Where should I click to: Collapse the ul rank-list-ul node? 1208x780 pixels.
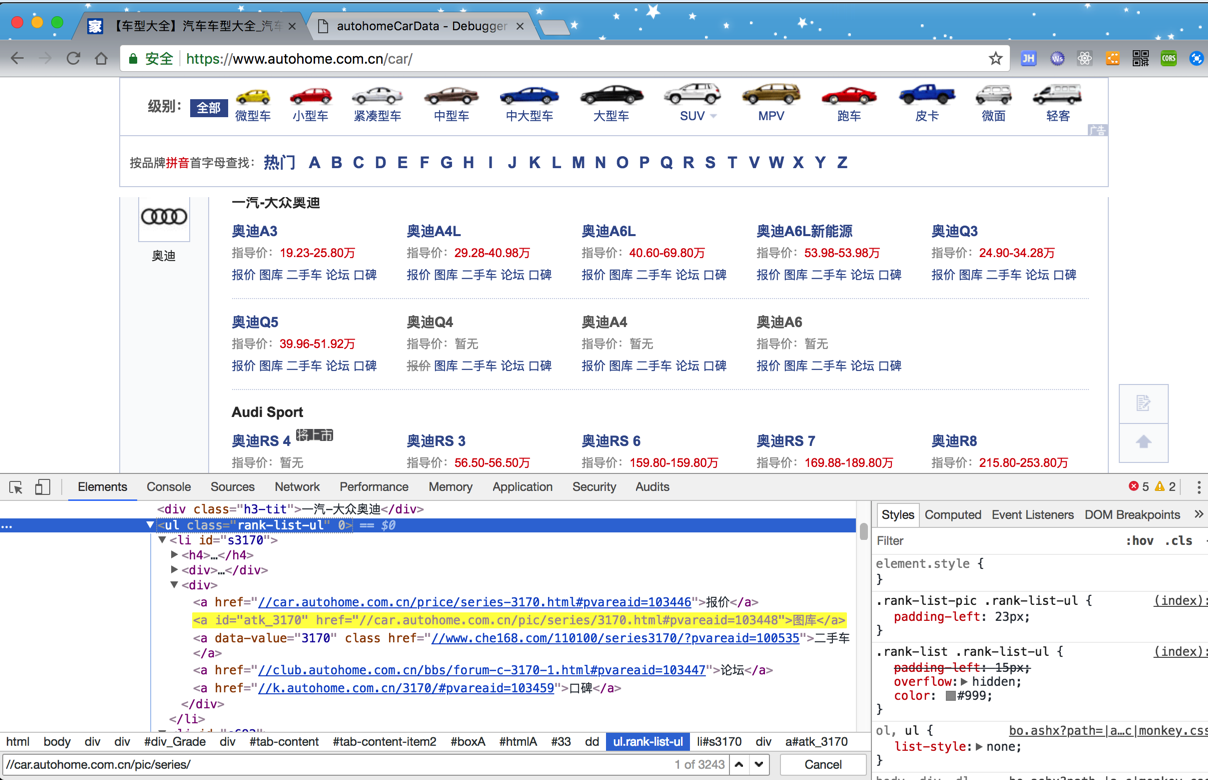pyautogui.click(x=150, y=525)
